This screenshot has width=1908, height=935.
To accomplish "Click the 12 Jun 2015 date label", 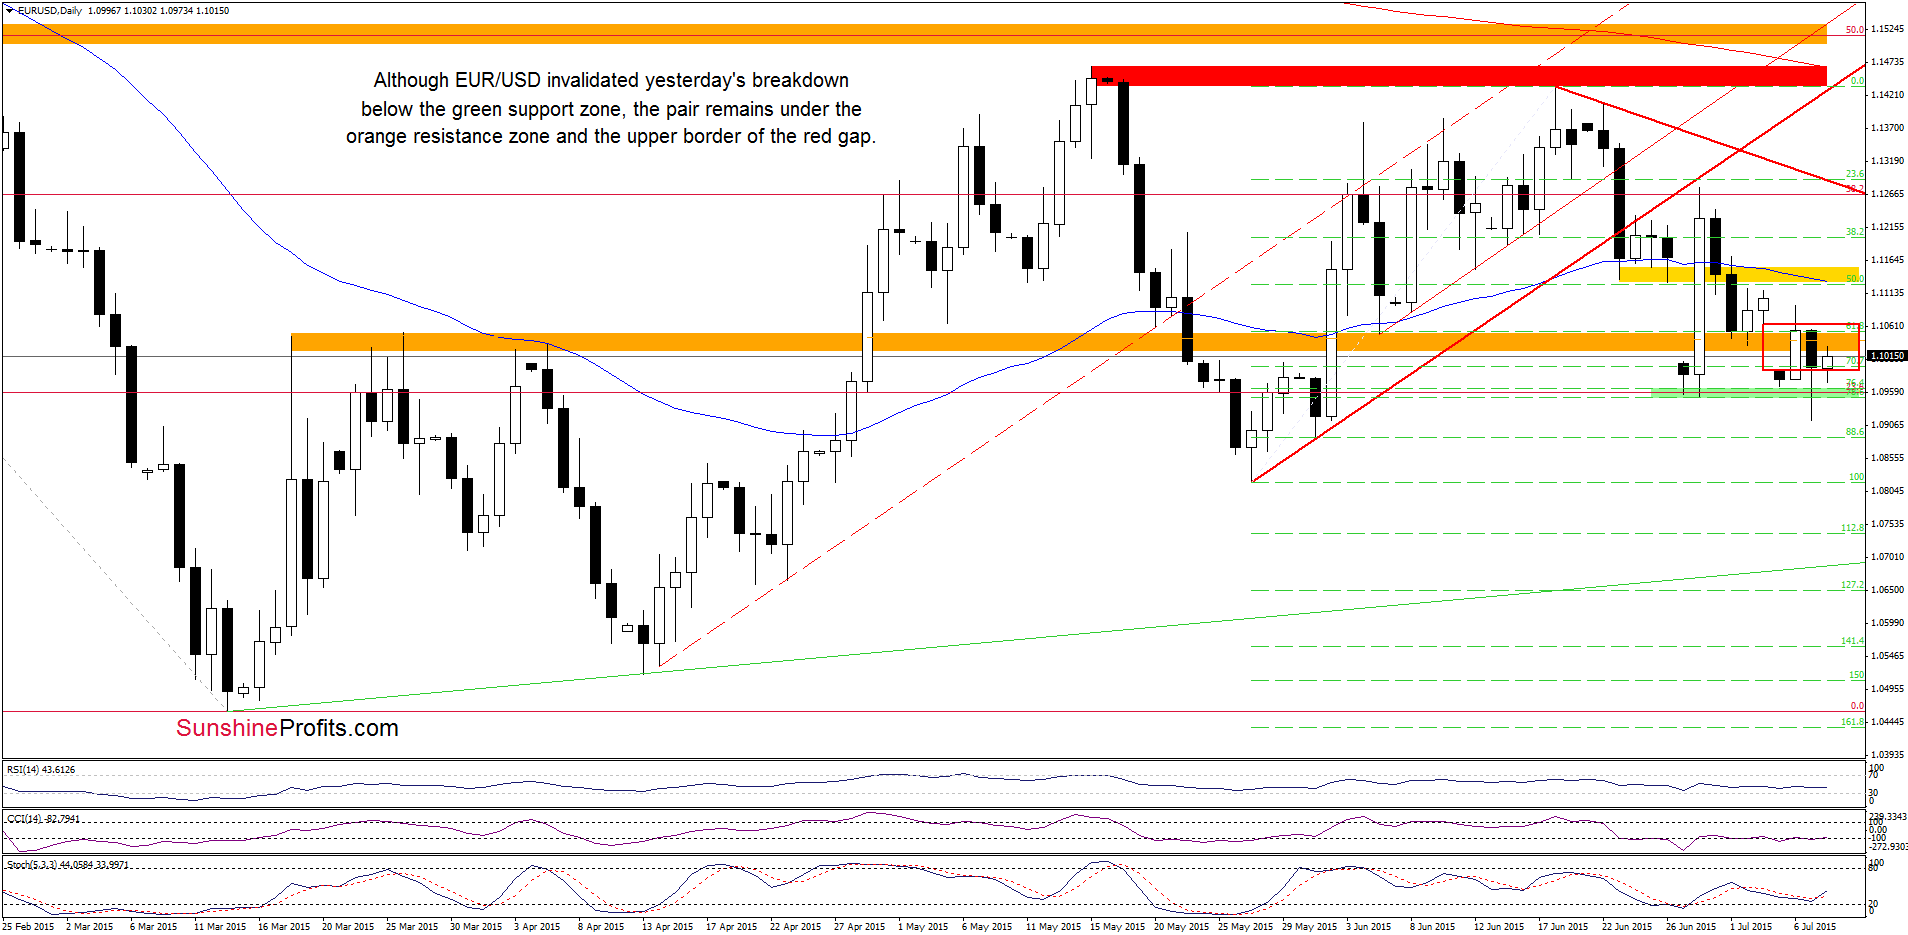I will (x=1499, y=926).
